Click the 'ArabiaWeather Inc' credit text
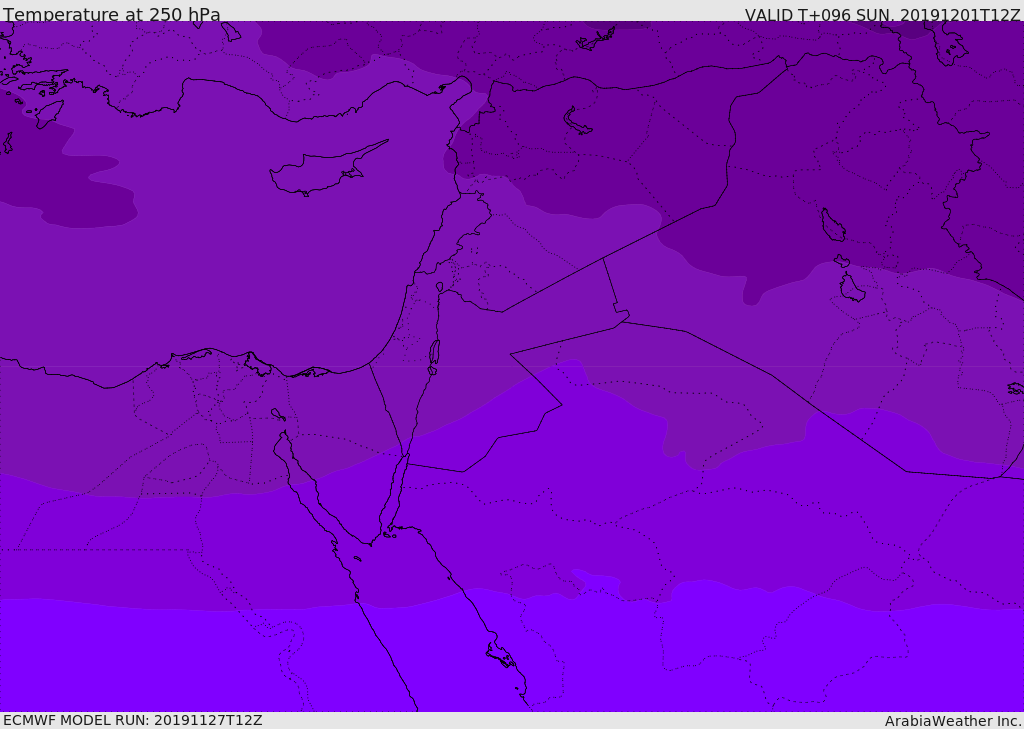The width and height of the screenshot is (1024, 729). (x=953, y=721)
